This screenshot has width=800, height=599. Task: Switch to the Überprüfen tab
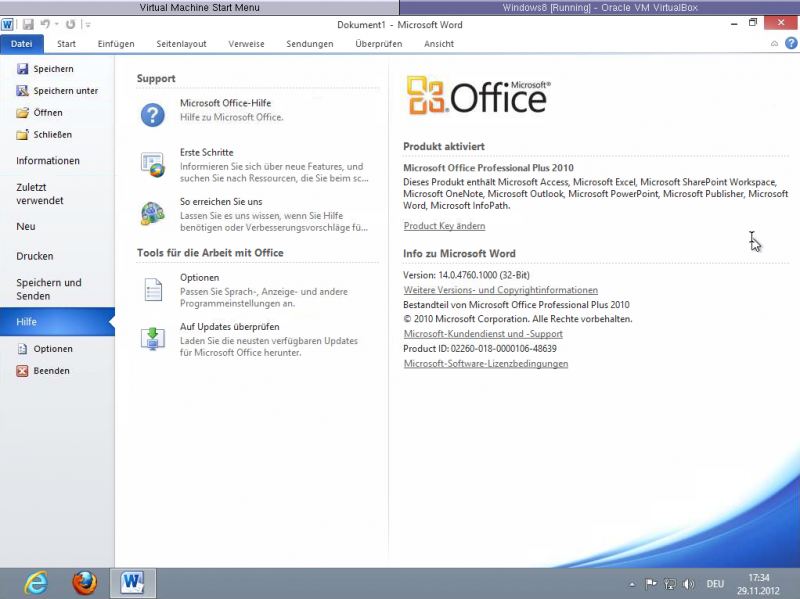click(379, 44)
